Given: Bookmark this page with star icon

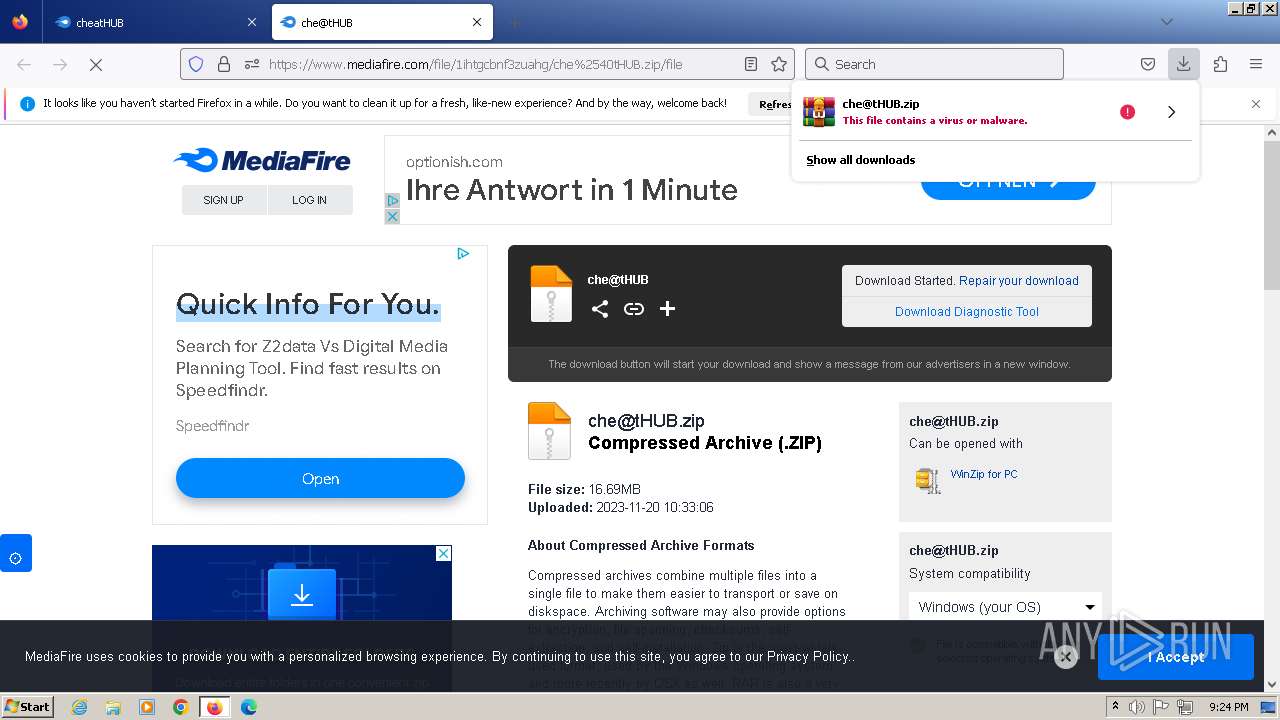Looking at the screenshot, I should (779, 64).
